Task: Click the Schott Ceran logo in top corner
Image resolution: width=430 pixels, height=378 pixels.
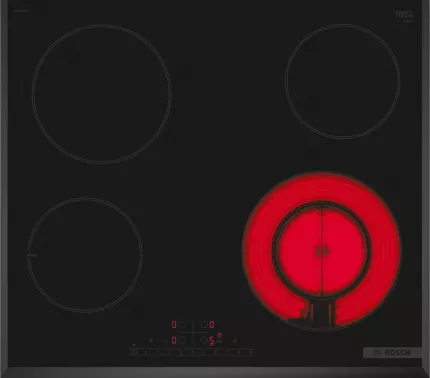Action: click(x=404, y=14)
